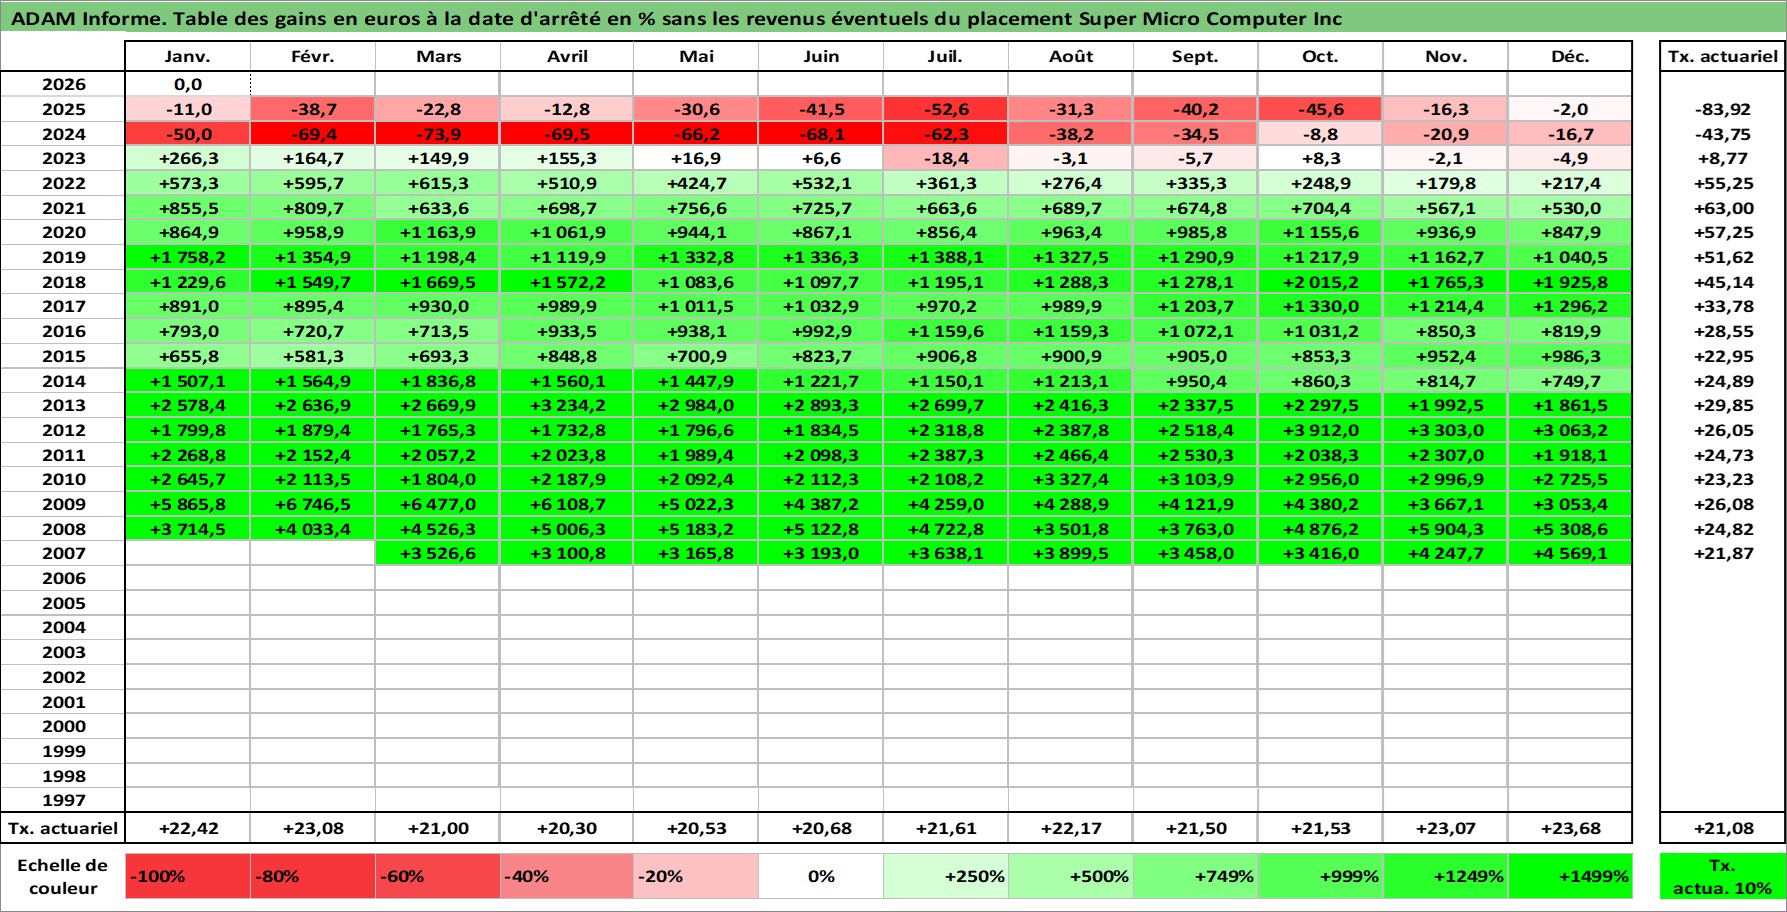Click the Sept. column header
Viewport: 1787px width, 912px height.
click(1196, 57)
